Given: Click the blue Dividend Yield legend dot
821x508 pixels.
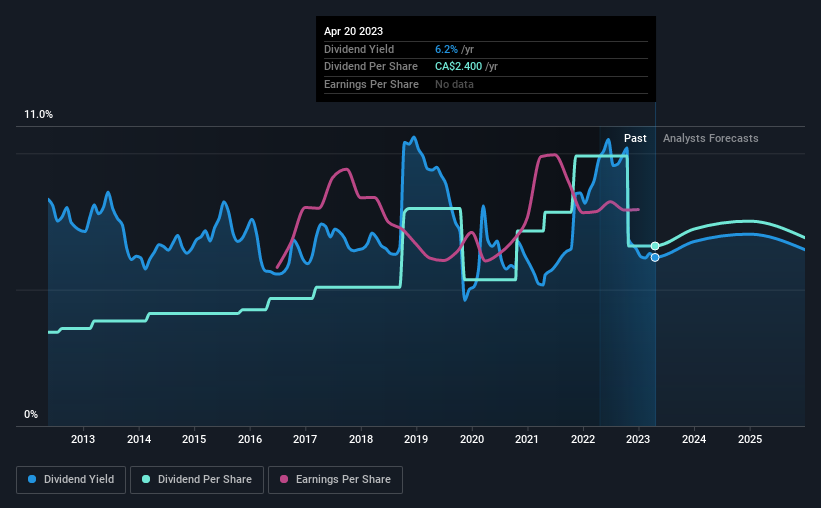Looking at the screenshot, I should point(32,479).
